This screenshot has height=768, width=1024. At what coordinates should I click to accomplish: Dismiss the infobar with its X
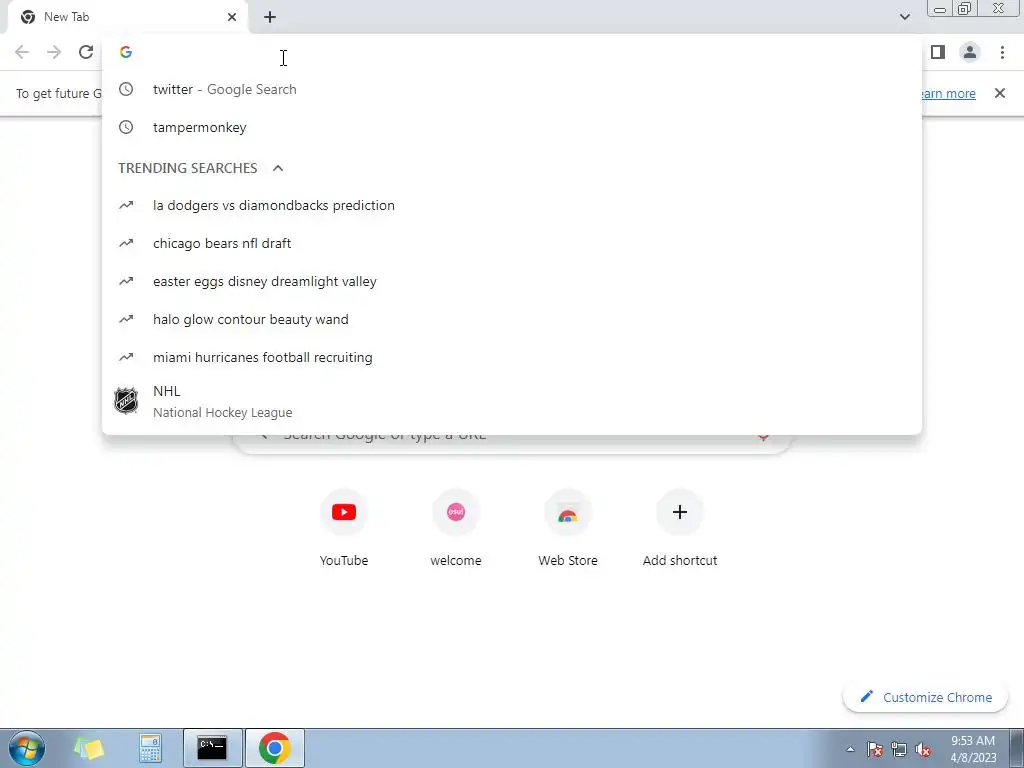tap(999, 93)
